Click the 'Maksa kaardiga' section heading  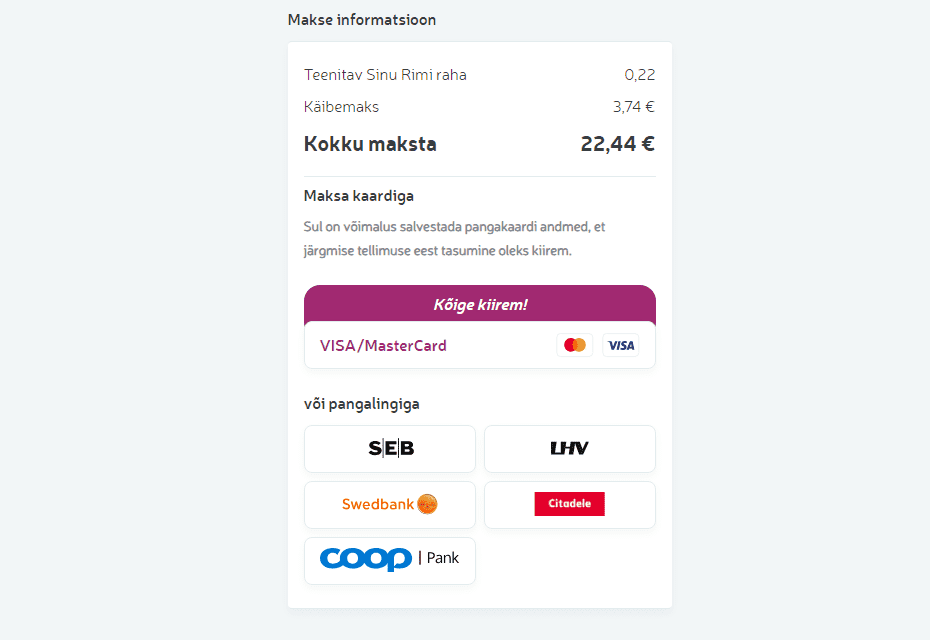[358, 196]
